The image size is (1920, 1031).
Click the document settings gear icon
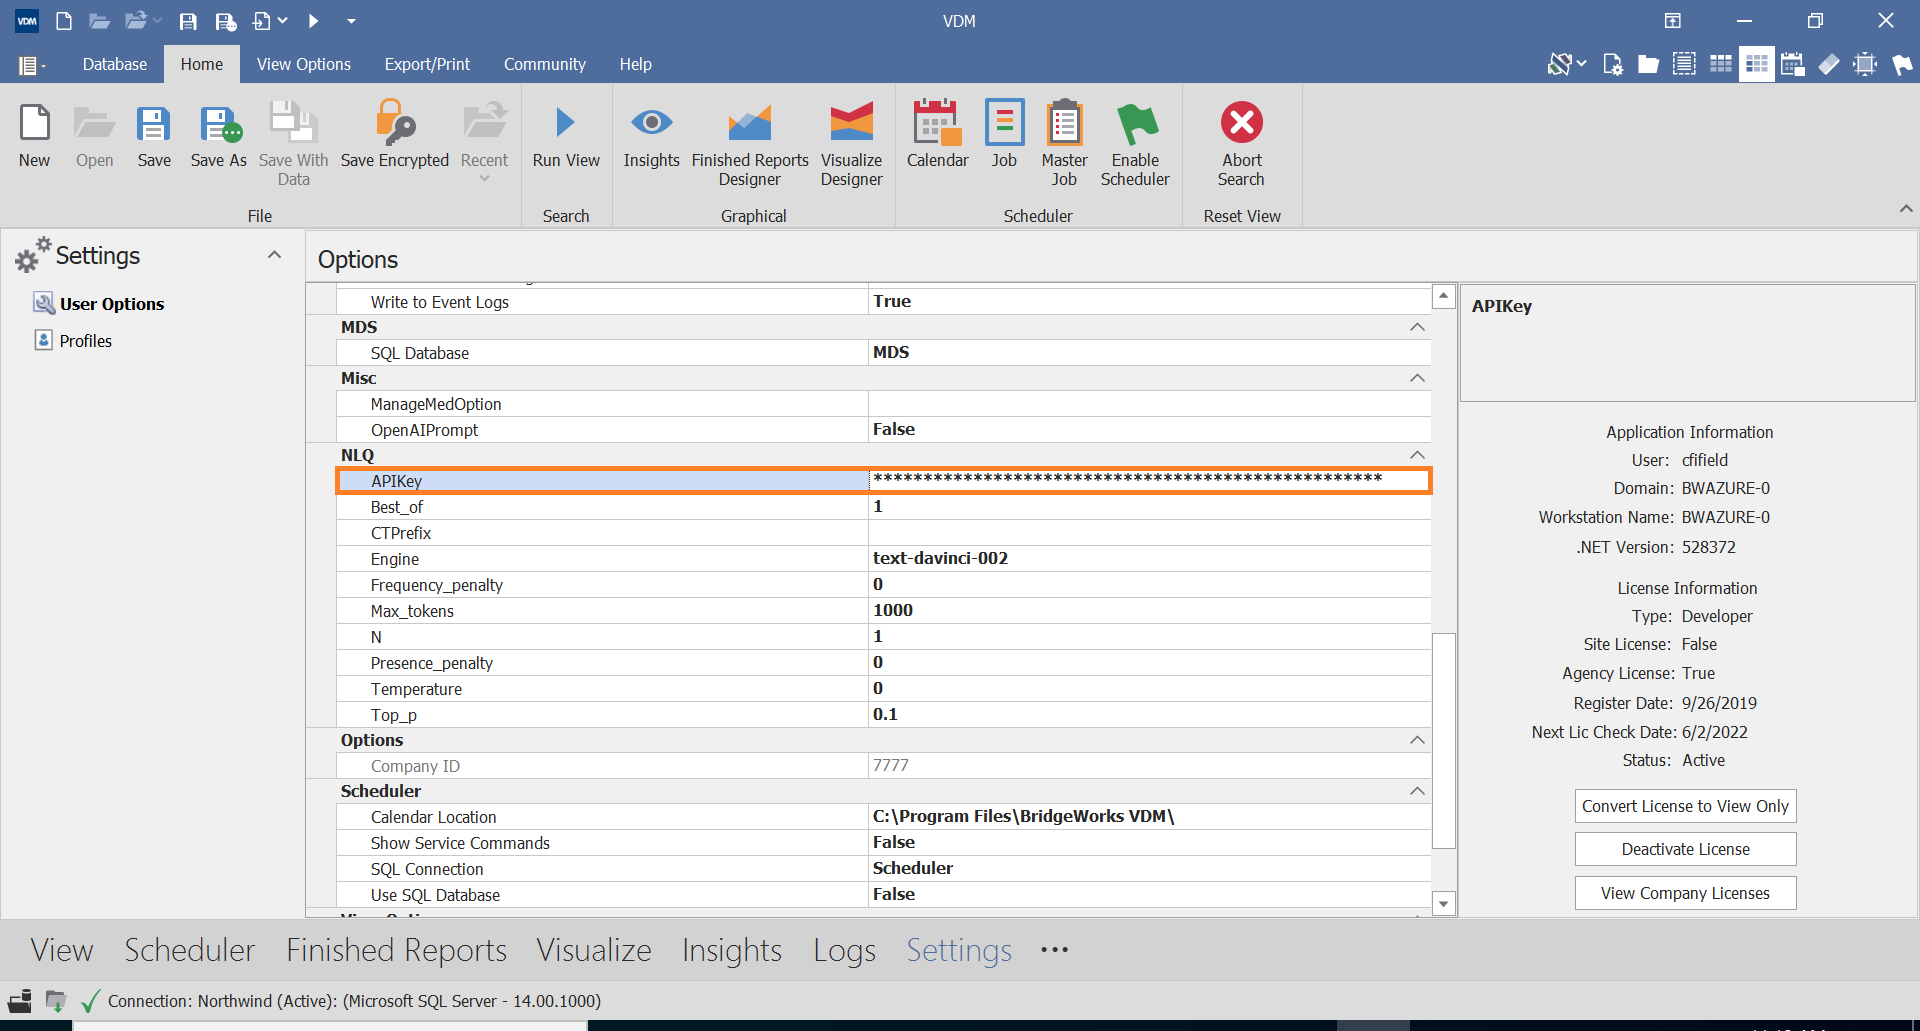[1612, 64]
